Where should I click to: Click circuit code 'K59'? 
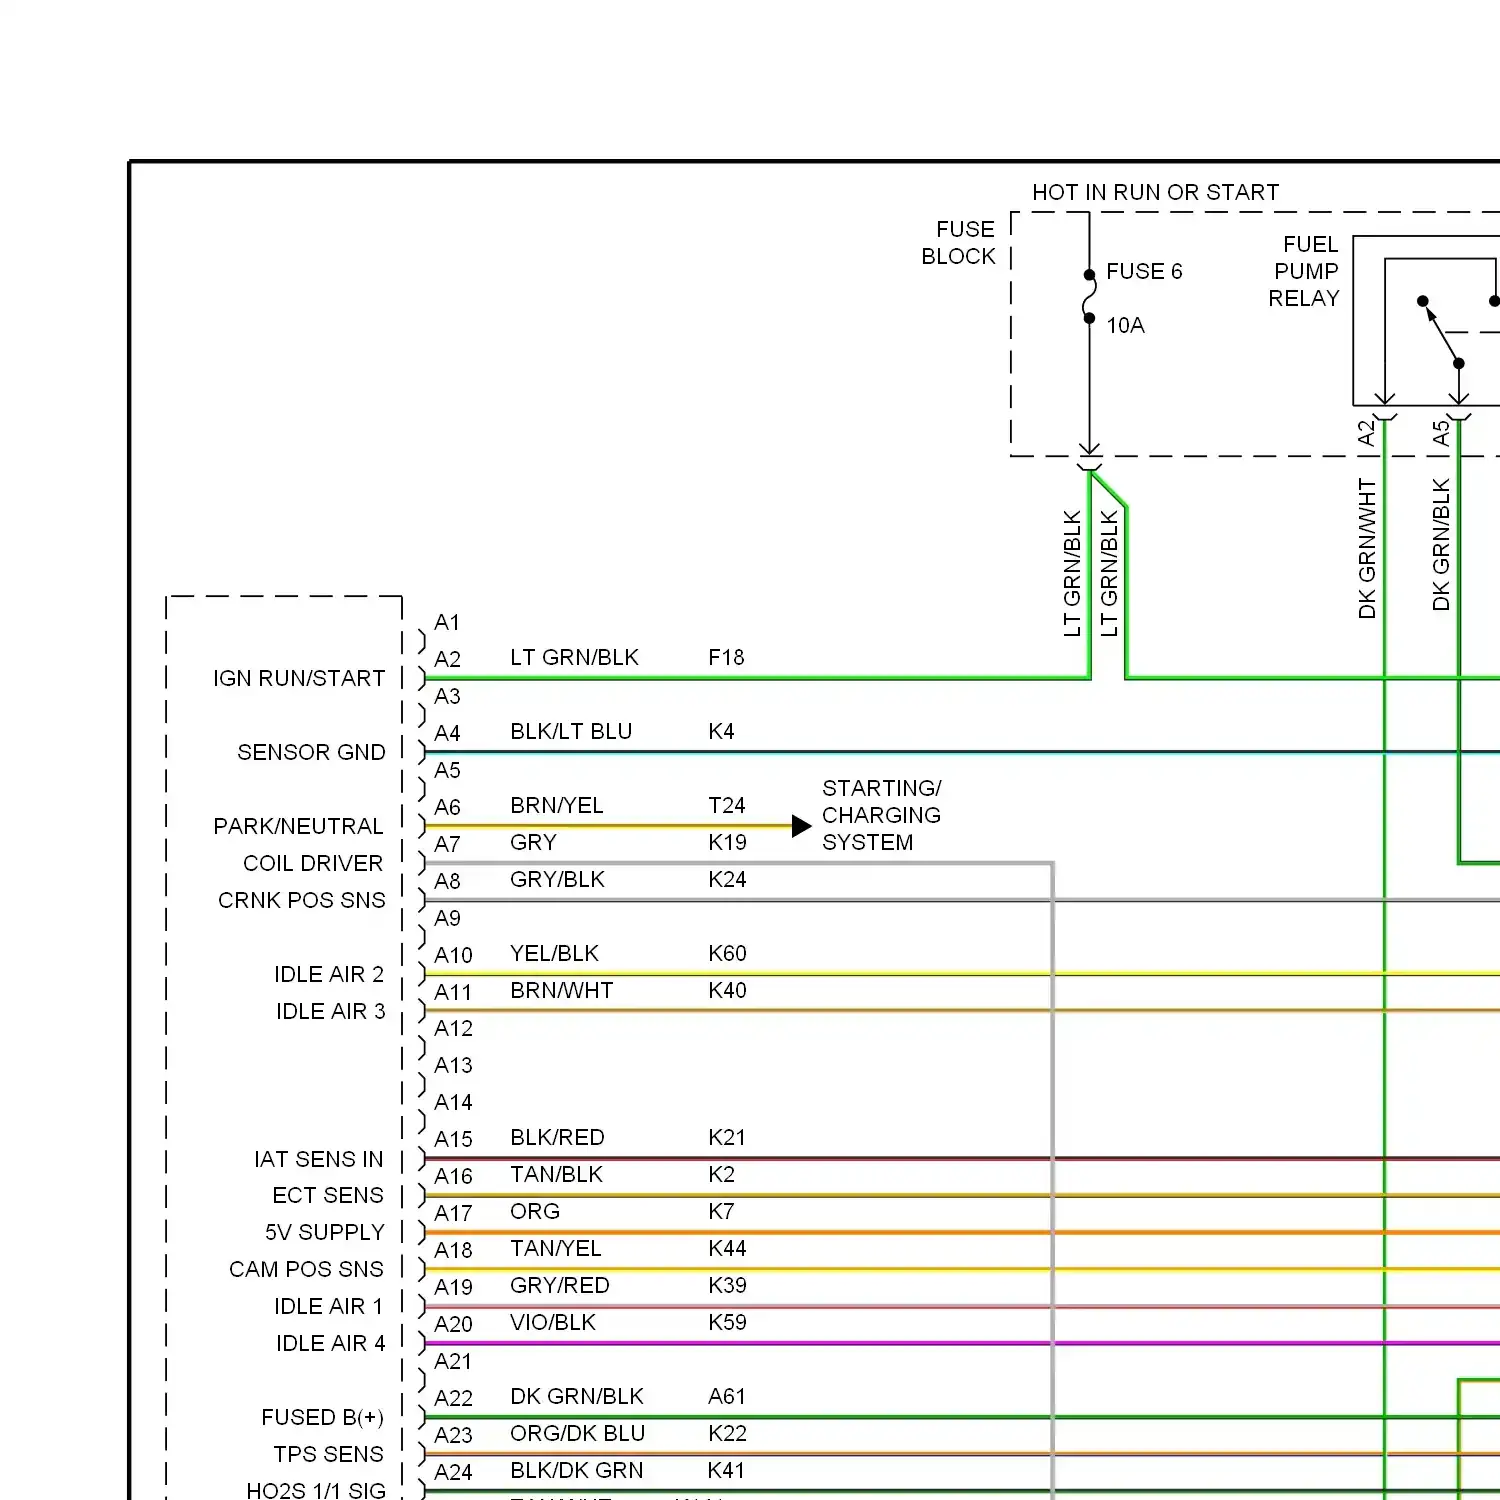(727, 1322)
